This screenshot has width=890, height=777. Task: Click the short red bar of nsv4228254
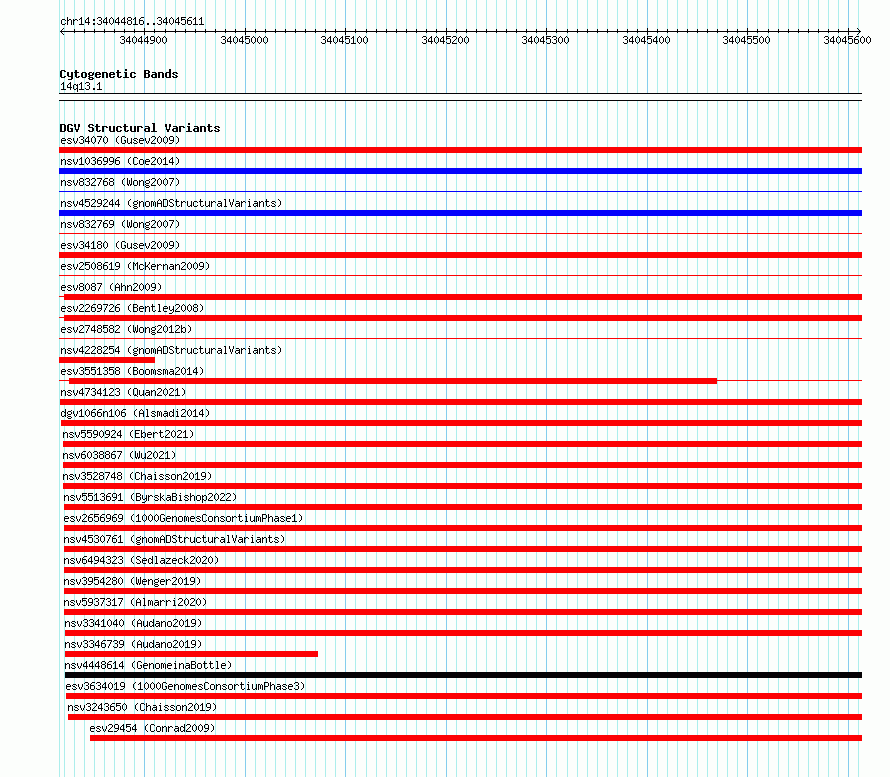tap(107, 360)
